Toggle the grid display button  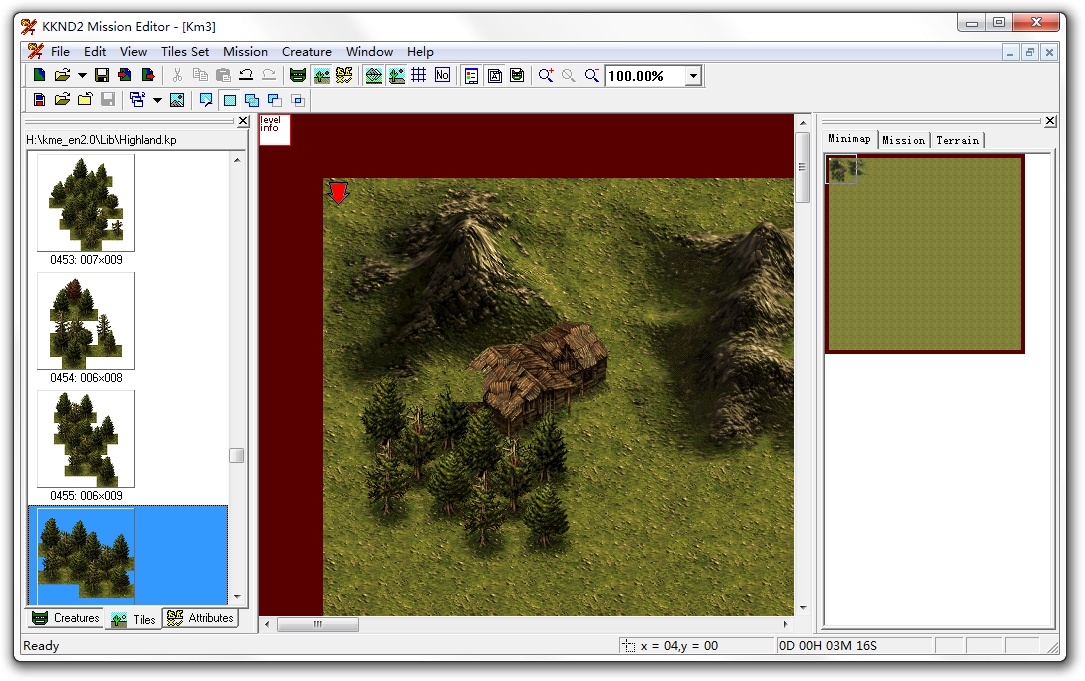[x=419, y=75]
